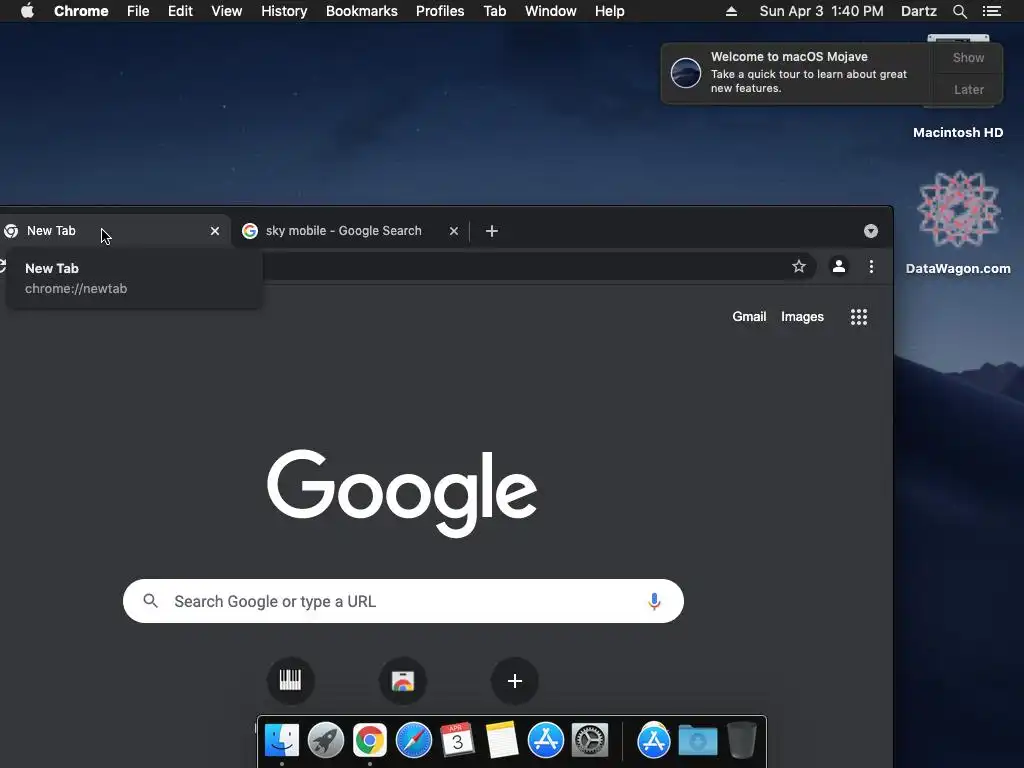
Task: Open the Window menu
Action: [551, 11]
